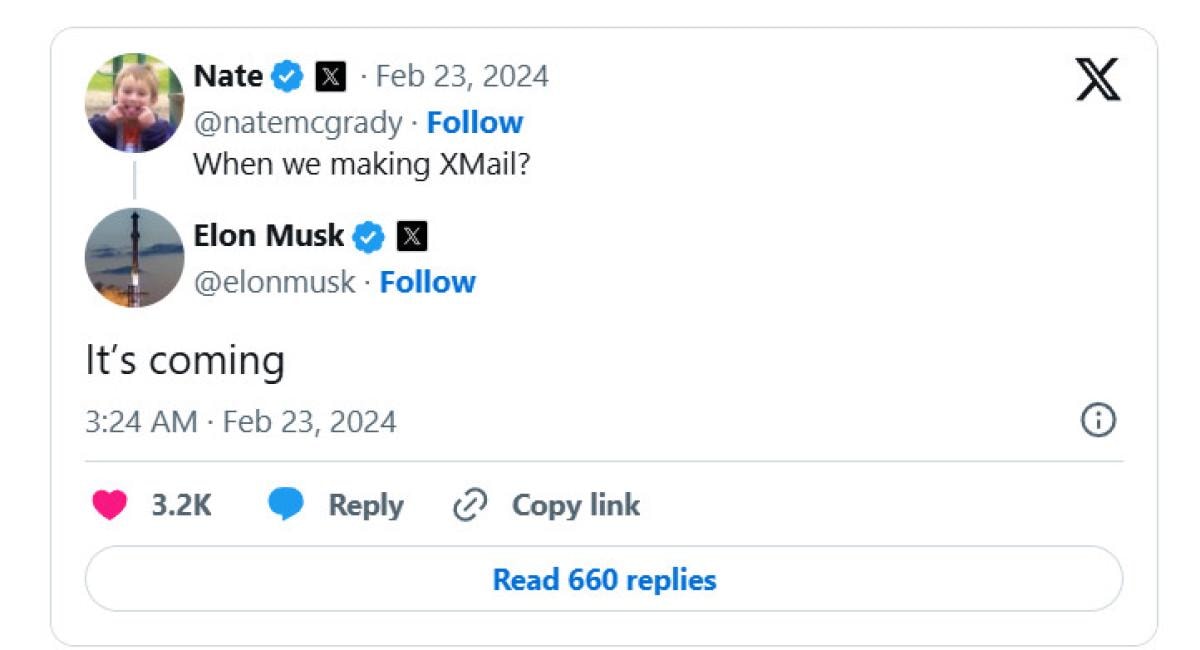Click the Reply text label
1200x650 pixels.
tap(365, 505)
